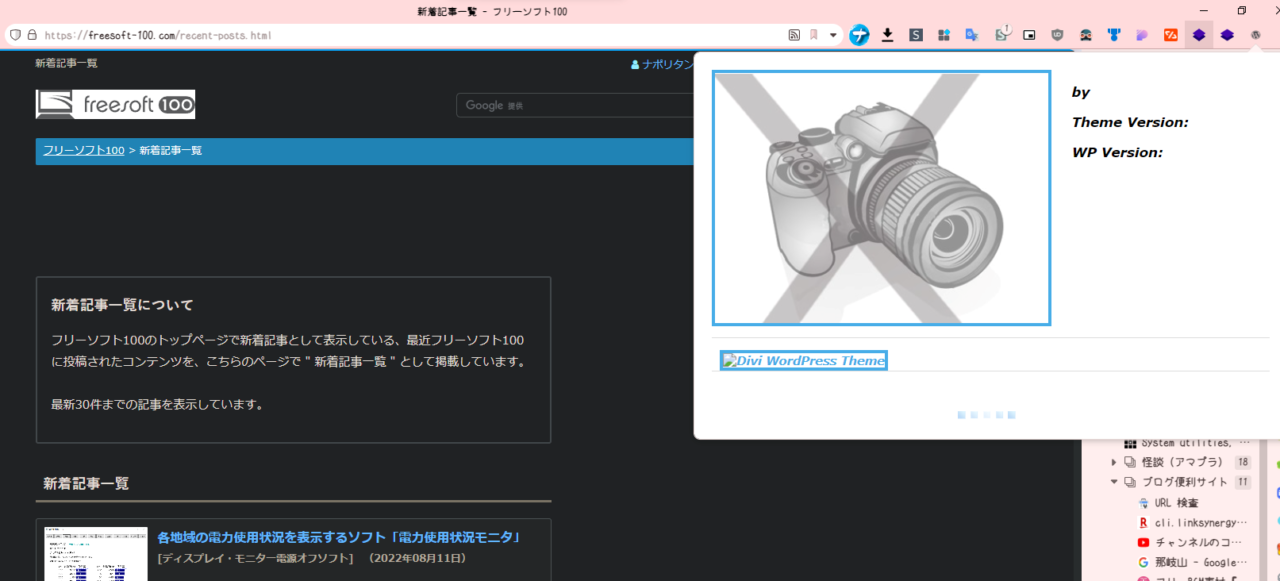Open the 電力使用状況モニタ article title link
This screenshot has width=1280, height=581.
tap(339, 538)
